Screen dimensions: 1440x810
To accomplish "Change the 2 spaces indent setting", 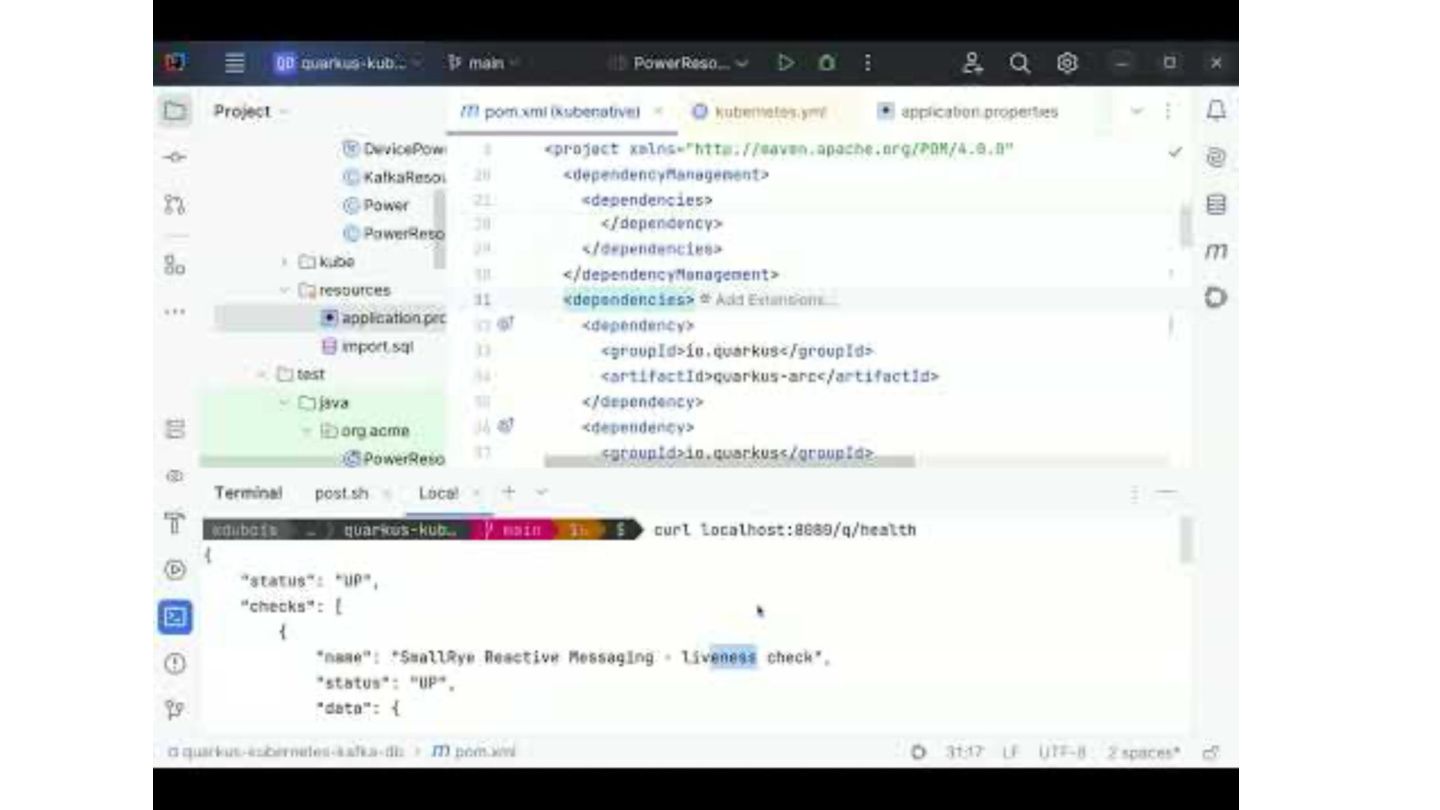I will tap(1143, 751).
